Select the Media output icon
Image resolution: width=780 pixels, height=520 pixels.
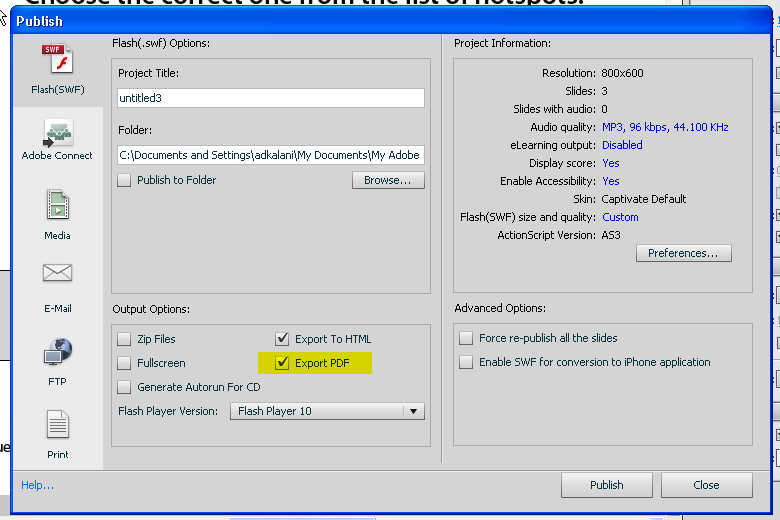click(58, 205)
